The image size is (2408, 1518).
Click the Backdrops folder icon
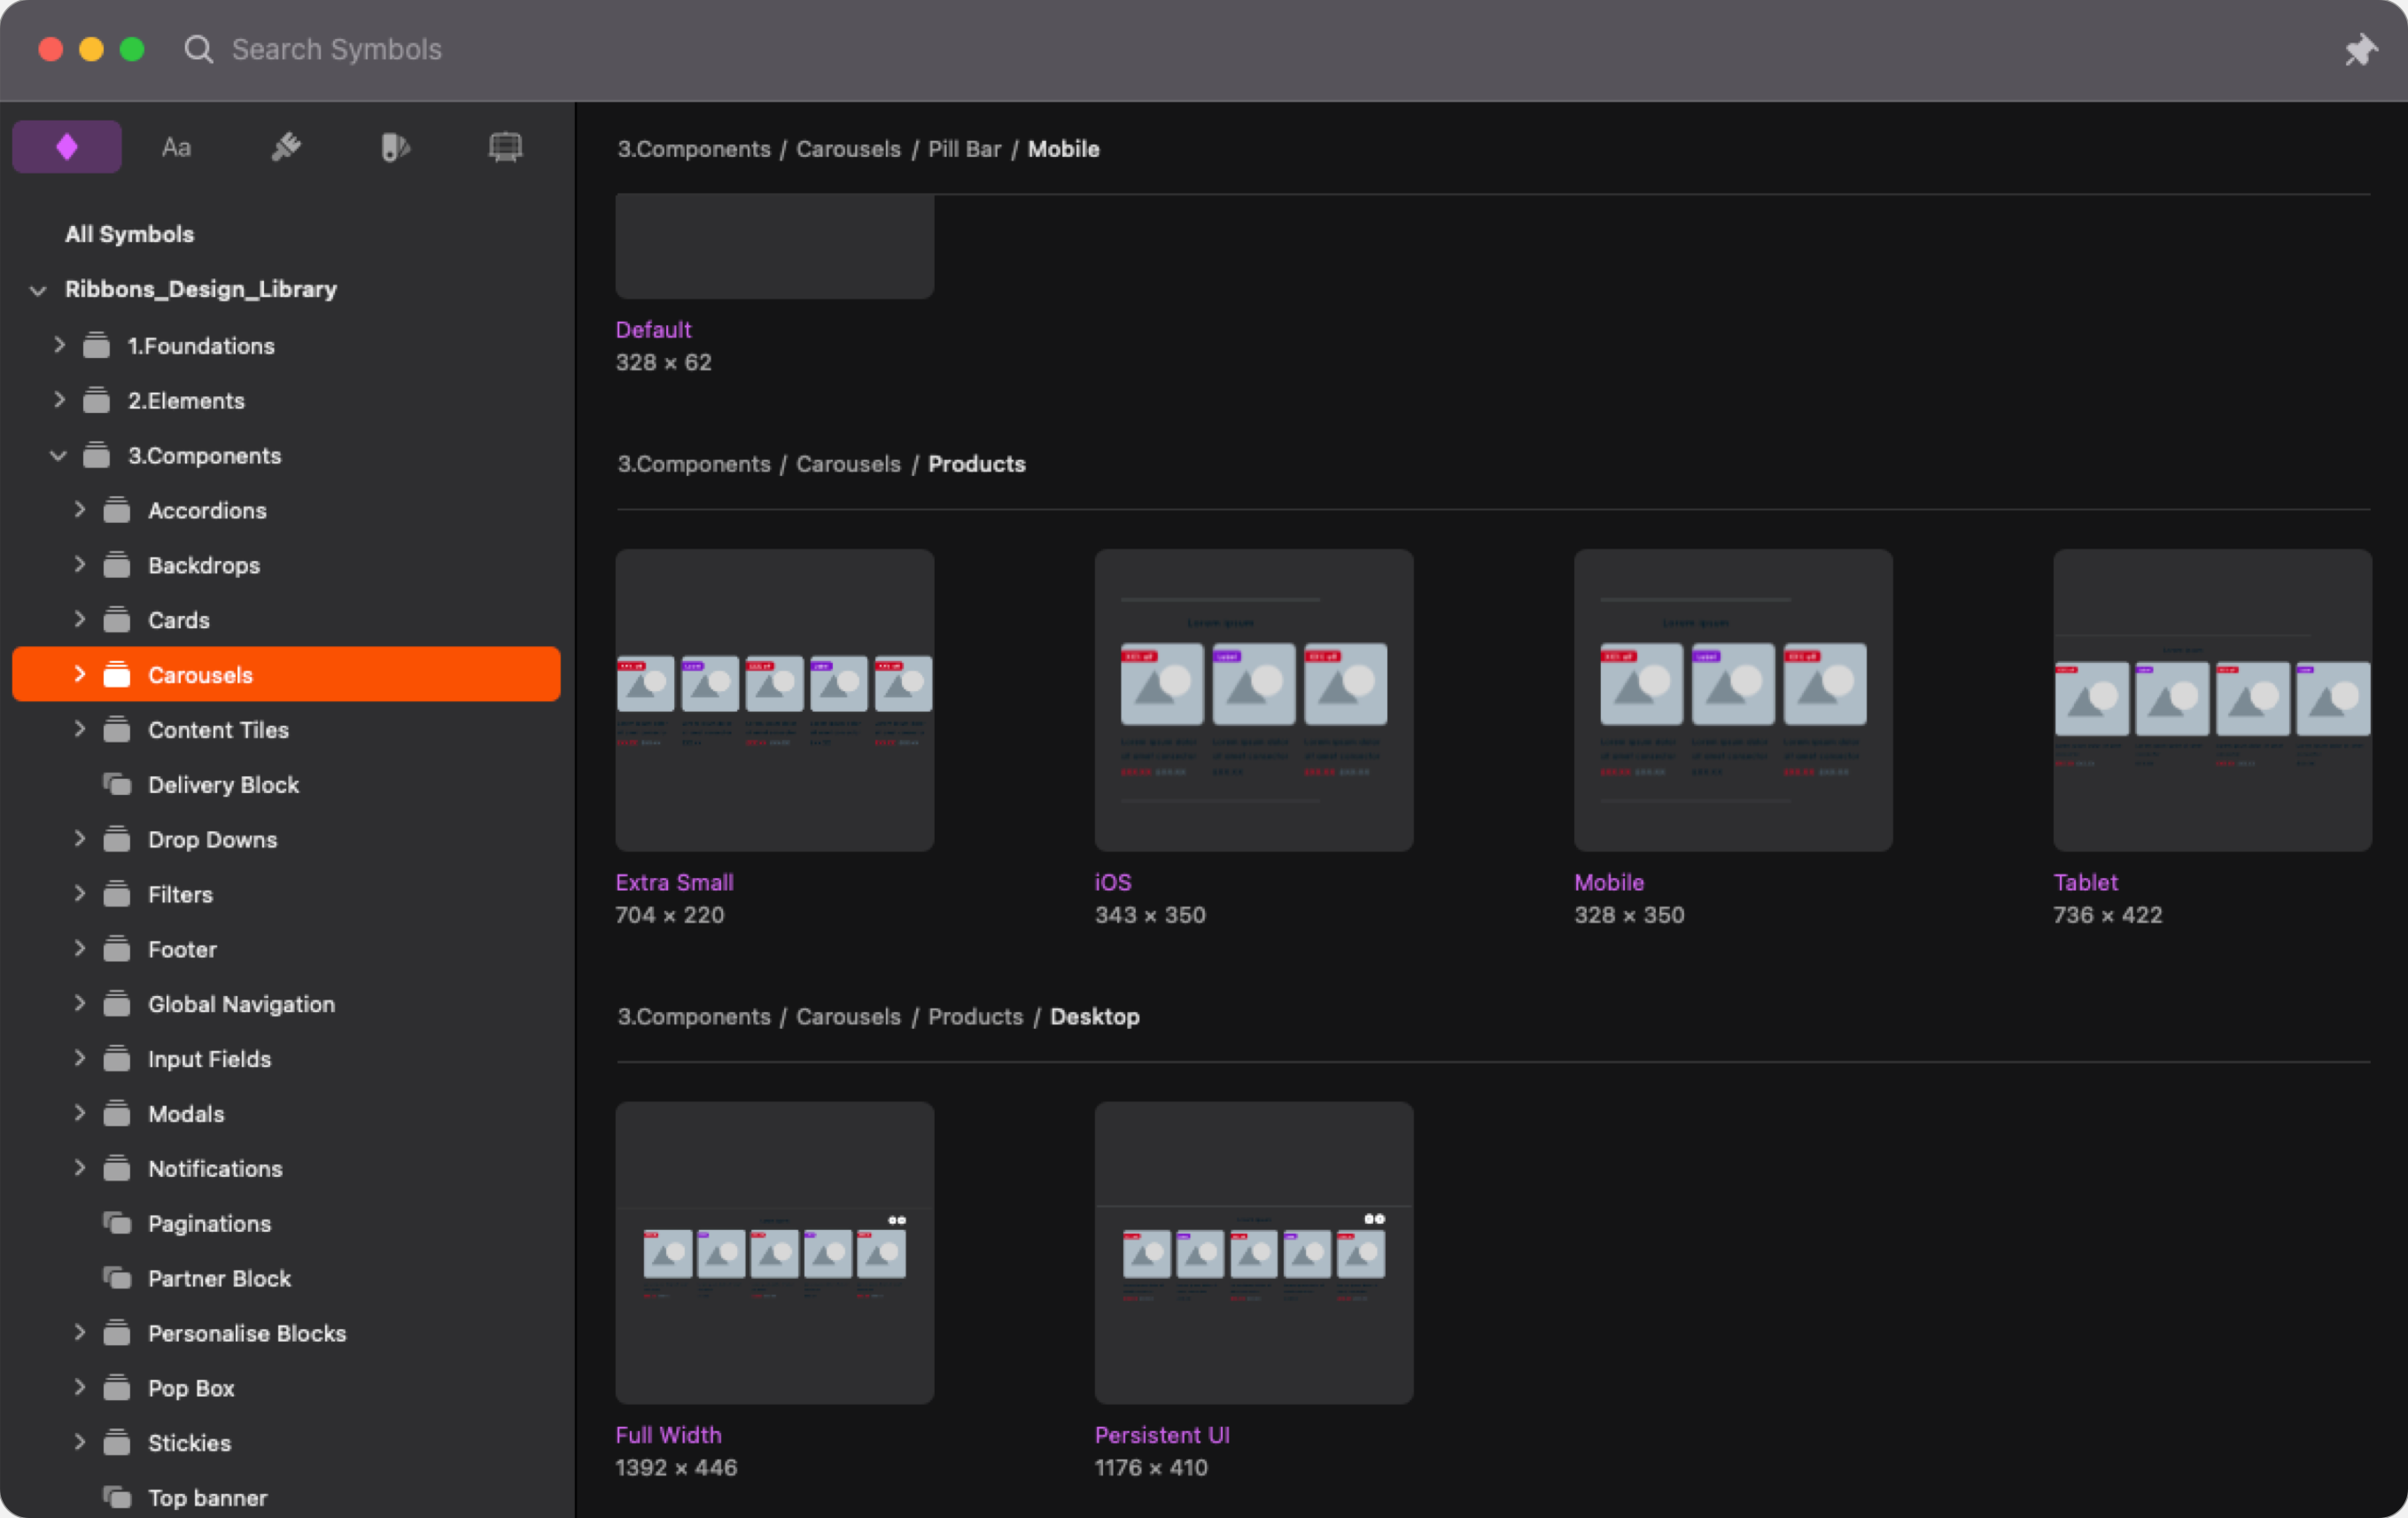117,565
